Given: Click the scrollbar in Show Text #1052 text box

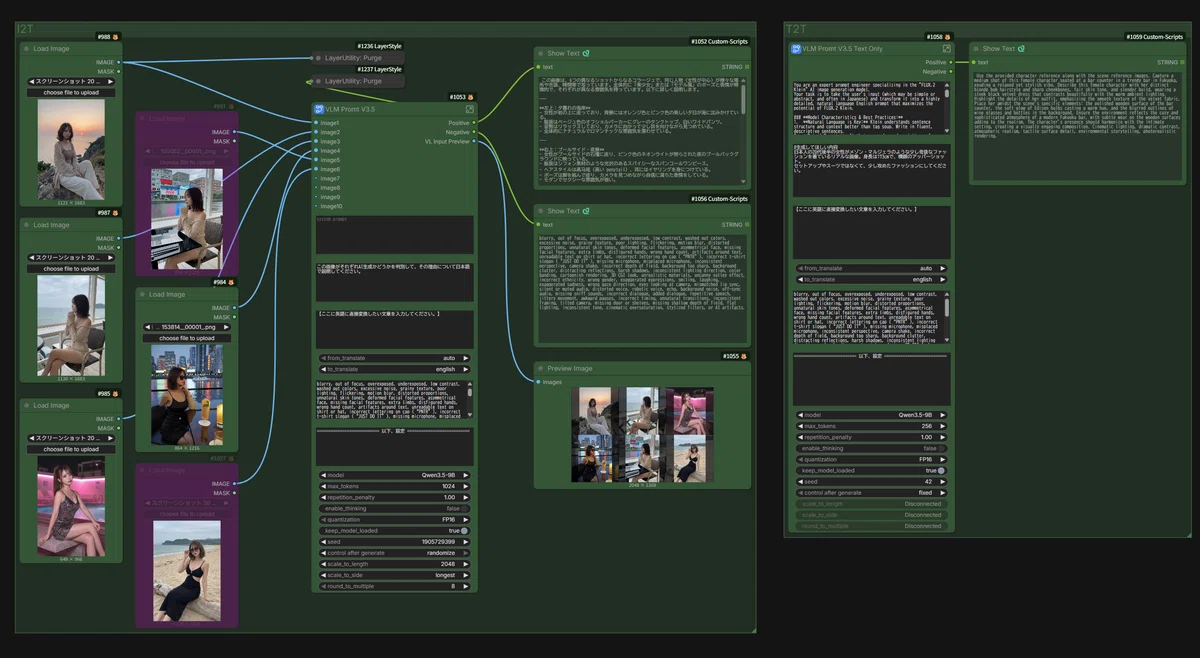Looking at the screenshot, I should click(744, 98).
